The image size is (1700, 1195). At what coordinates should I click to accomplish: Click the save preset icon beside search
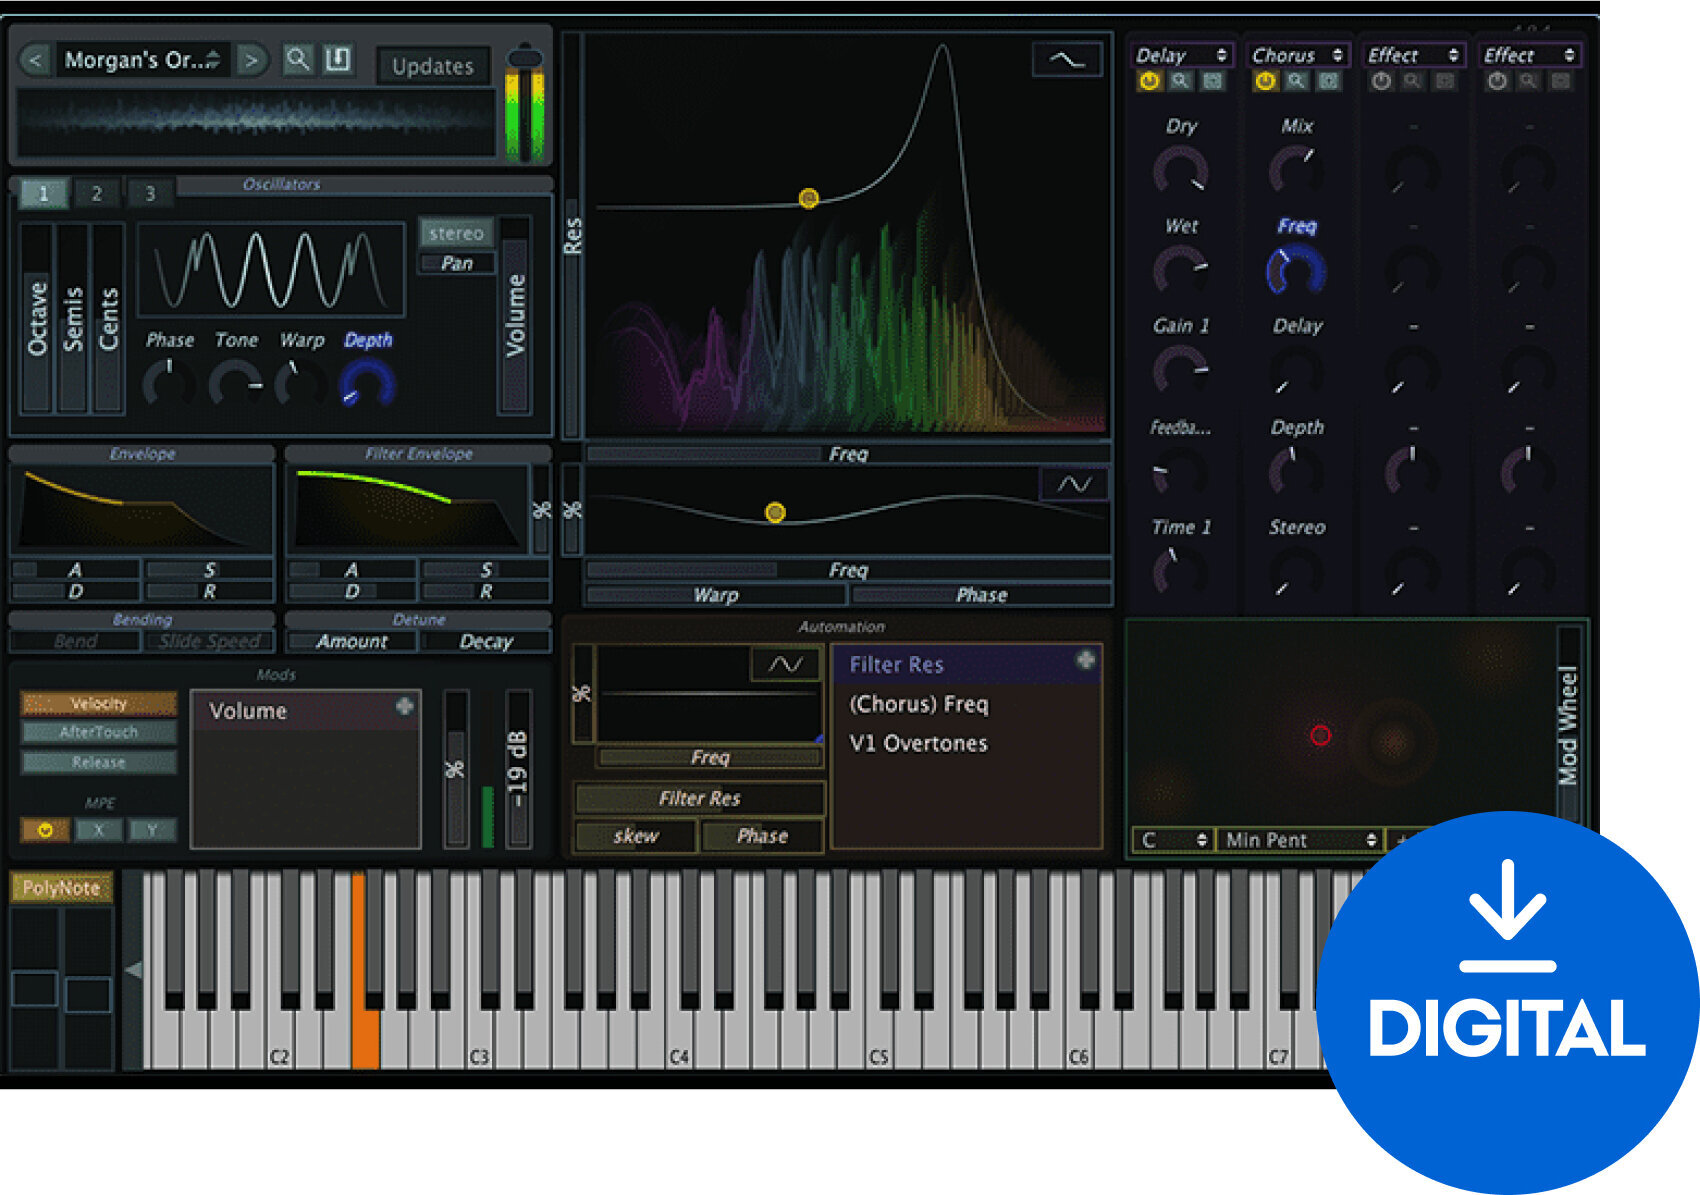338,60
